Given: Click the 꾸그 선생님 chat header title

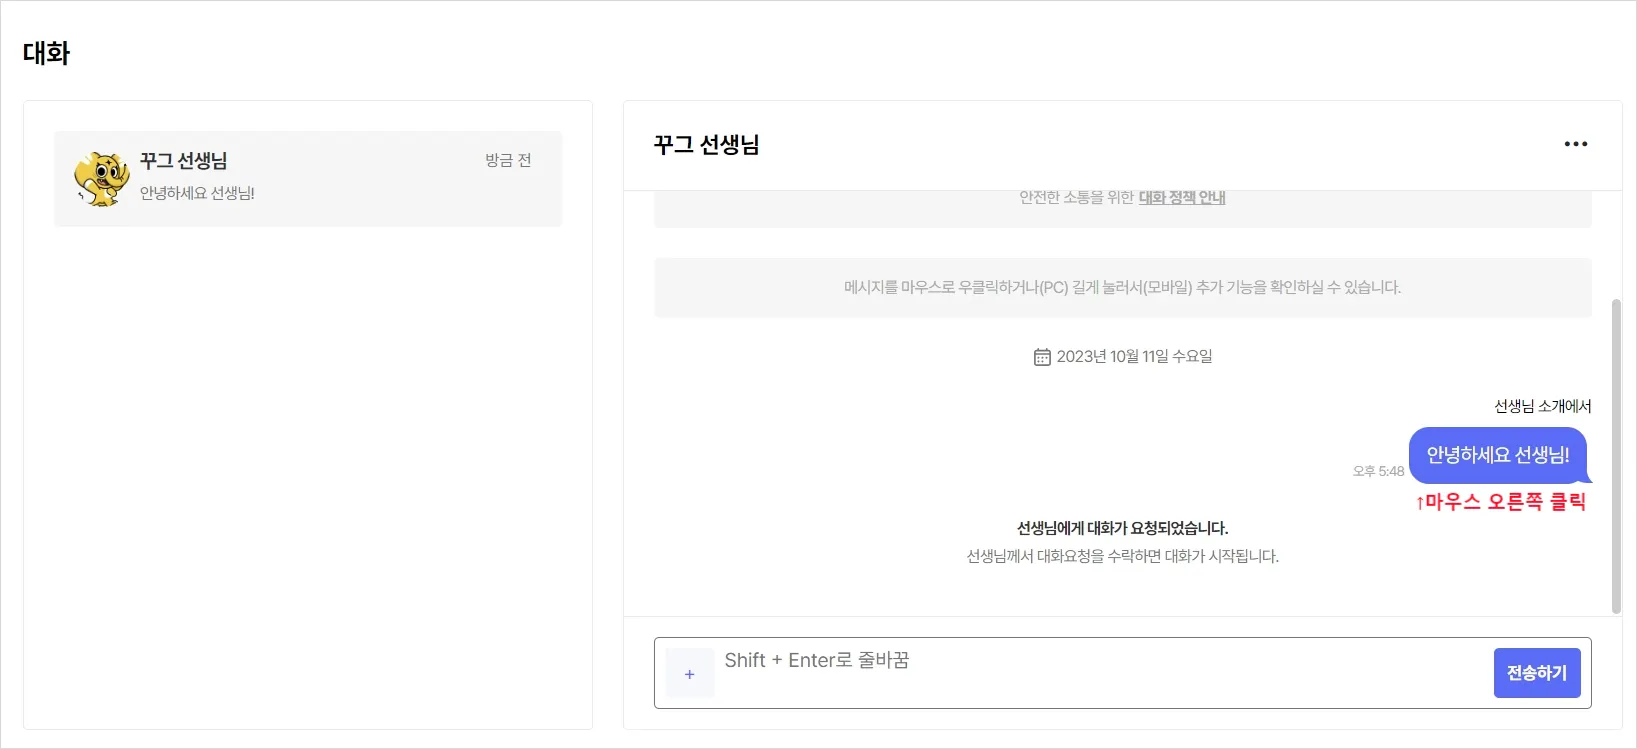Looking at the screenshot, I should 706,145.
